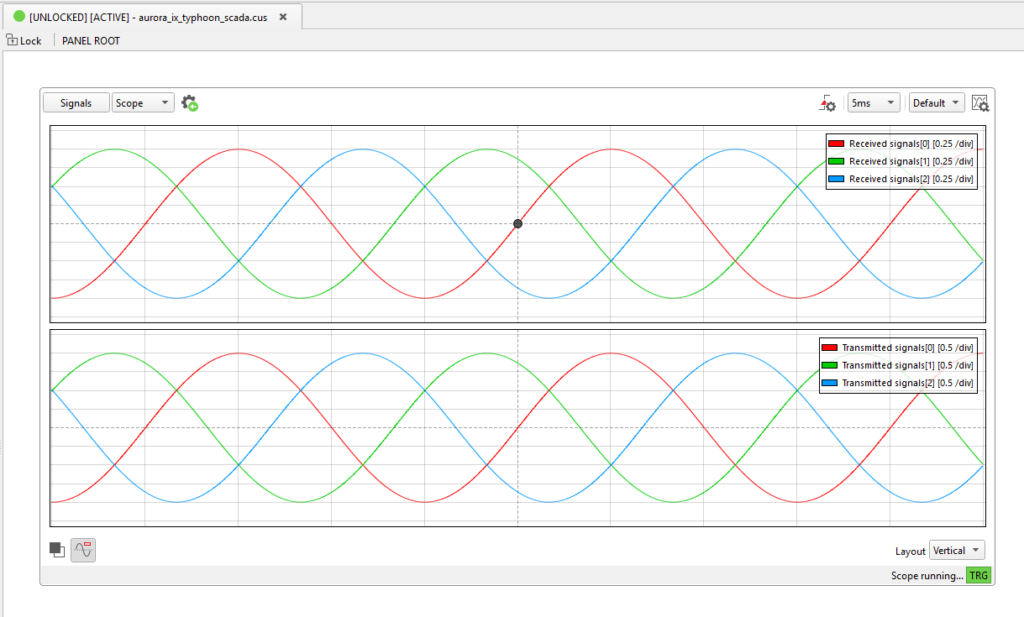Click the green TRG trigger indicator
The width and height of the screenshot is (1024, 617).
(x=978, y=576)
